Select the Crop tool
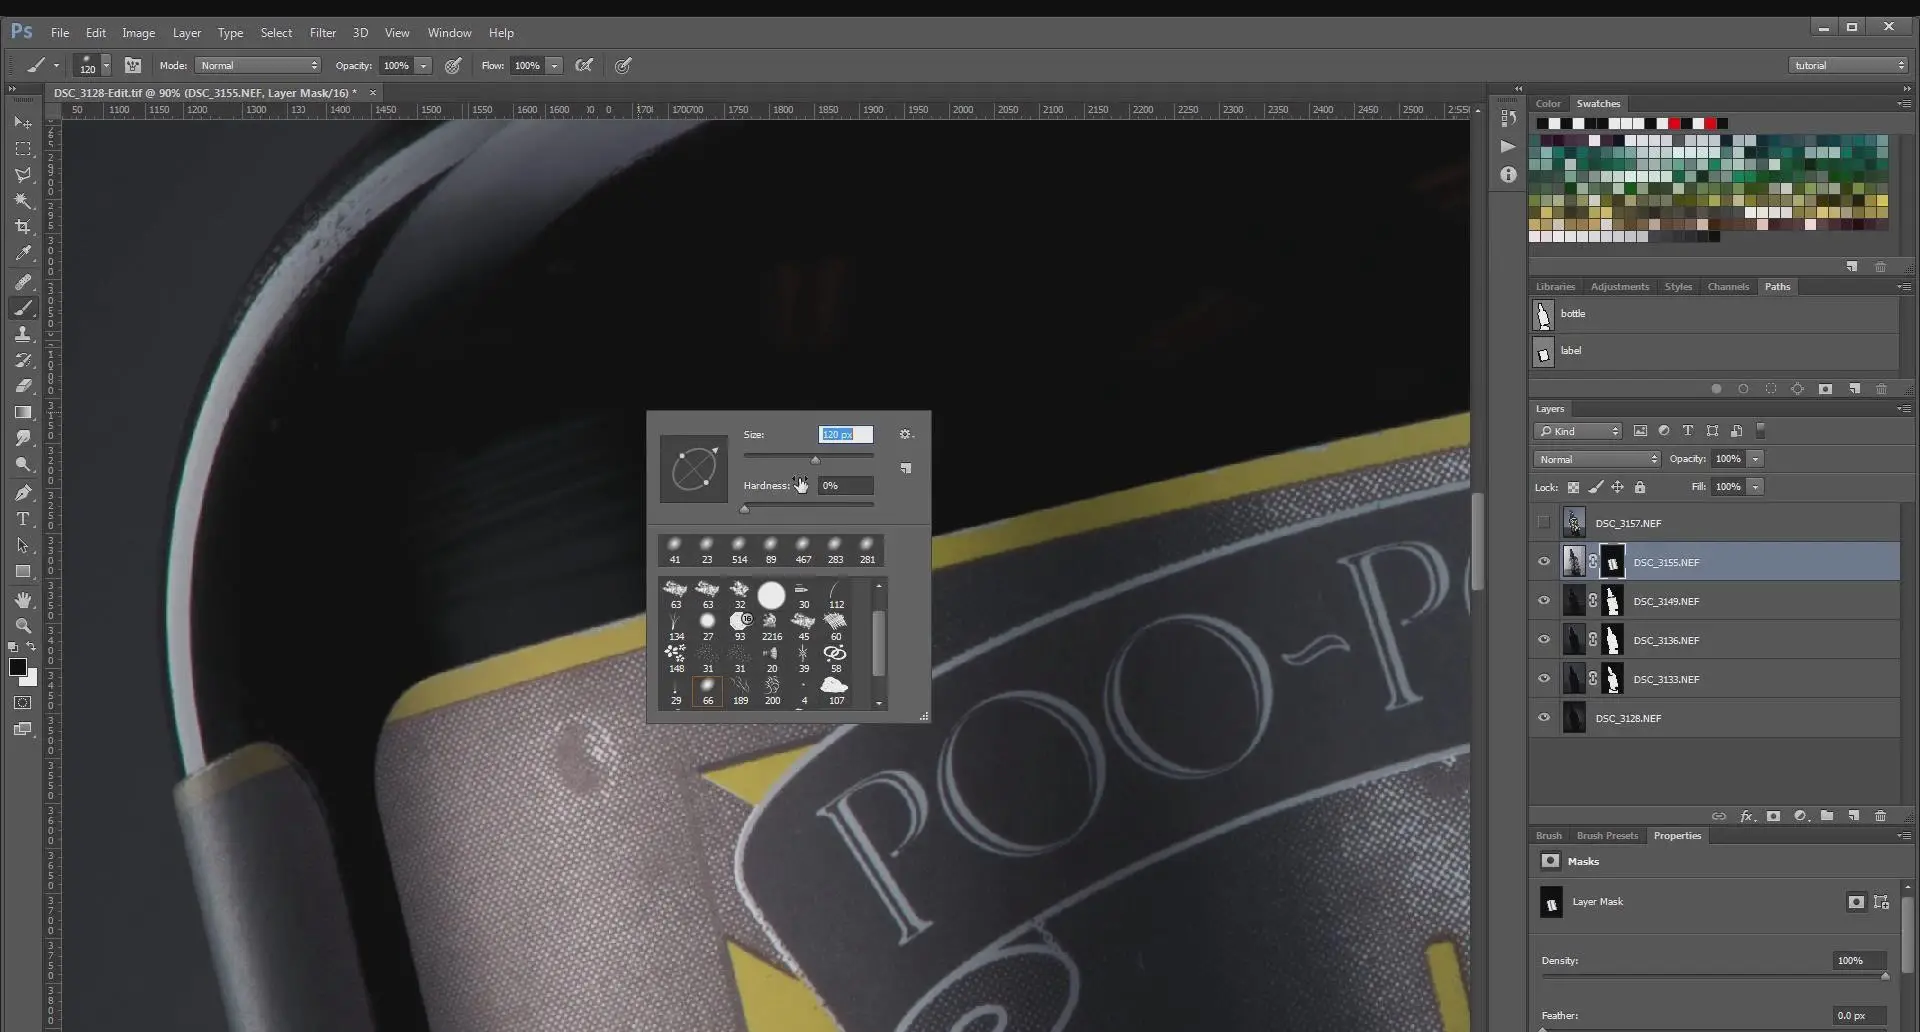This screenshot has width=1920, height=1032. click(x=22, y=227)
